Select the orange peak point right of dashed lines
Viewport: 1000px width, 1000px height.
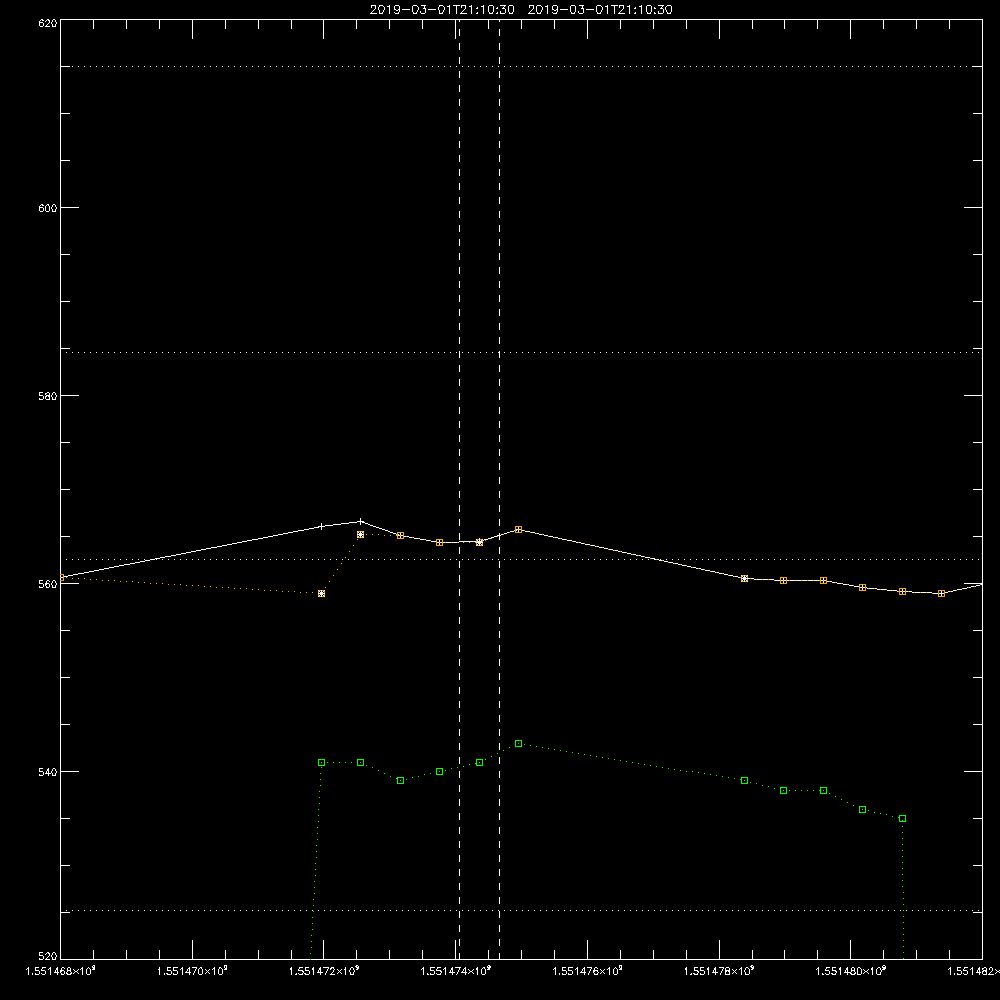click(518, 529)
